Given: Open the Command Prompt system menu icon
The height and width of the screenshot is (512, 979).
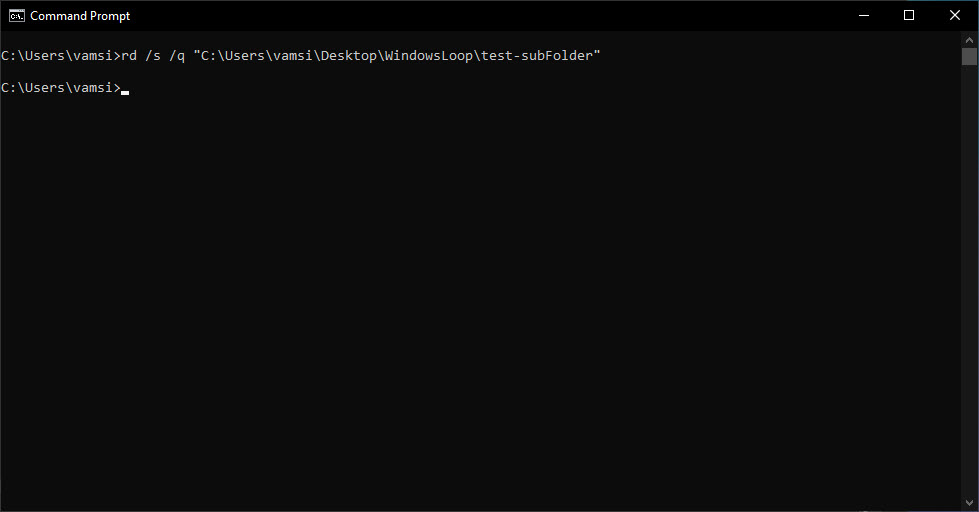Looking at the screenshot, I should (17, 16).
